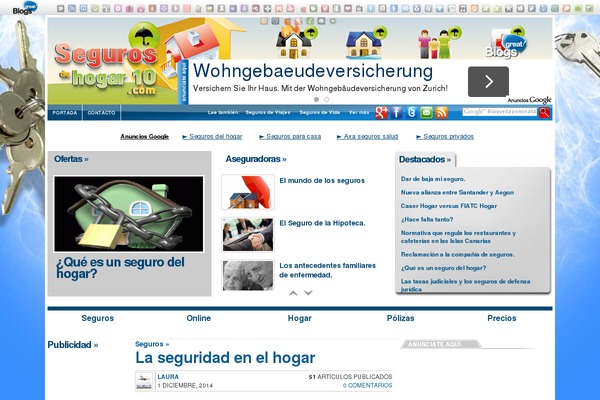Viewport: 600px width, 400px height.
Task: Open Los antecedentes familiares de enfermedad article
Action: point(328,270)
